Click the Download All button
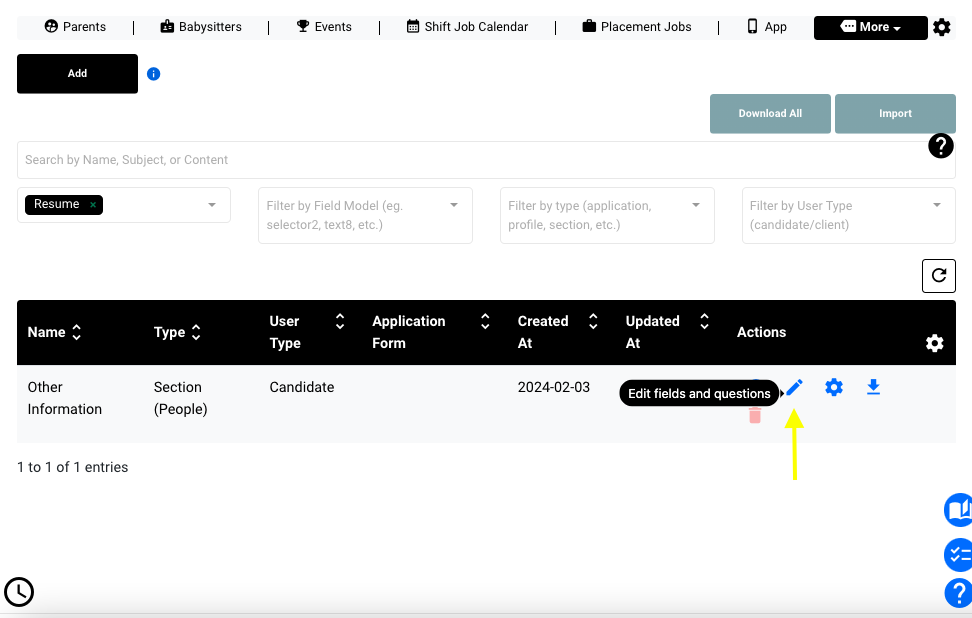Screen dimensions: 972x618 coord(770,114)
